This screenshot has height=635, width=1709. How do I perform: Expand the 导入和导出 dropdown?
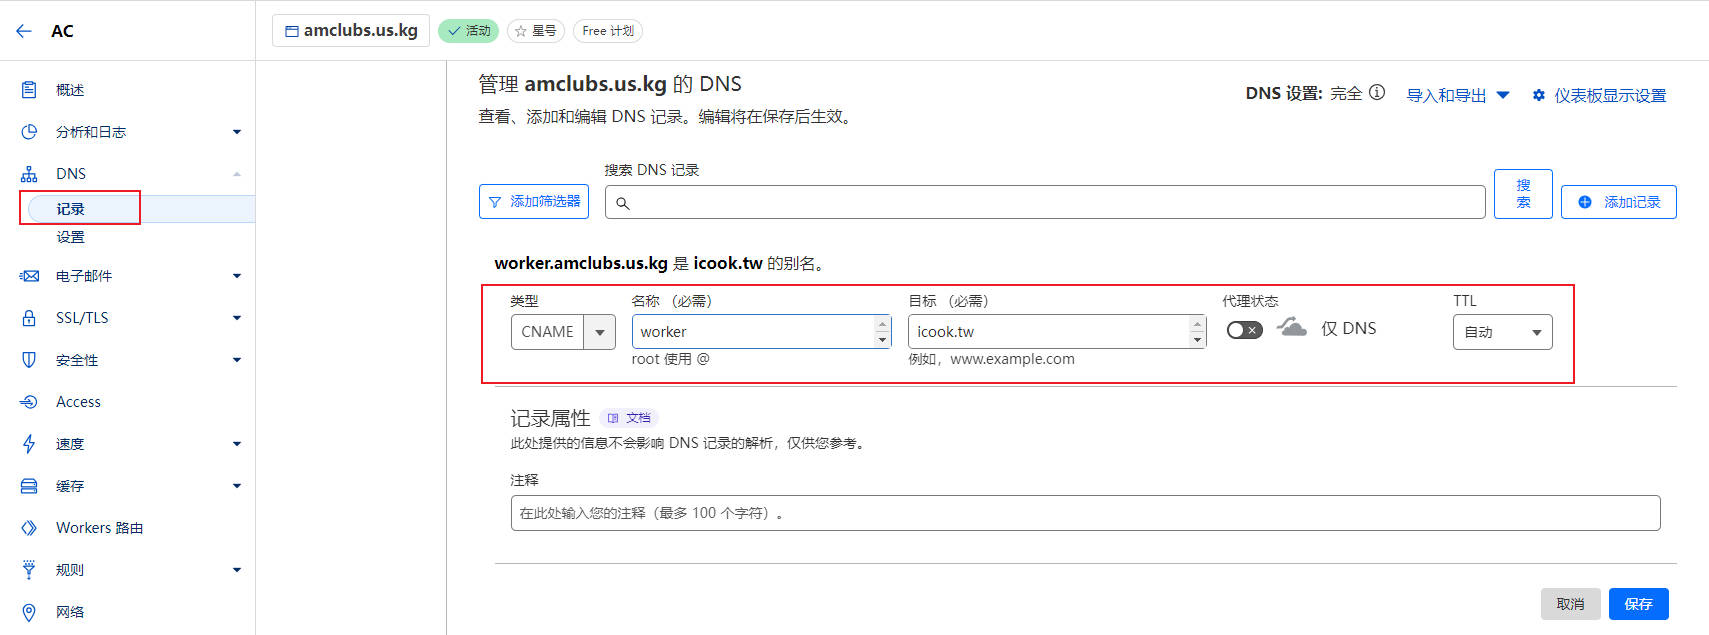1457,95
